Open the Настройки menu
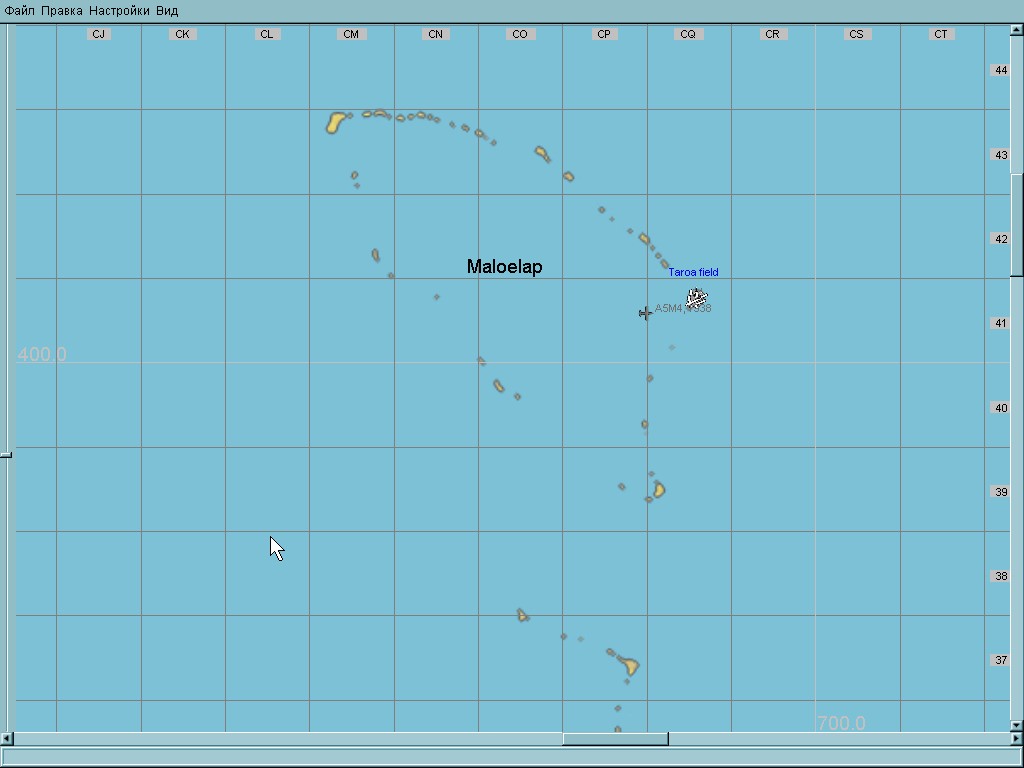The image size is (1024, 768). 119,11
